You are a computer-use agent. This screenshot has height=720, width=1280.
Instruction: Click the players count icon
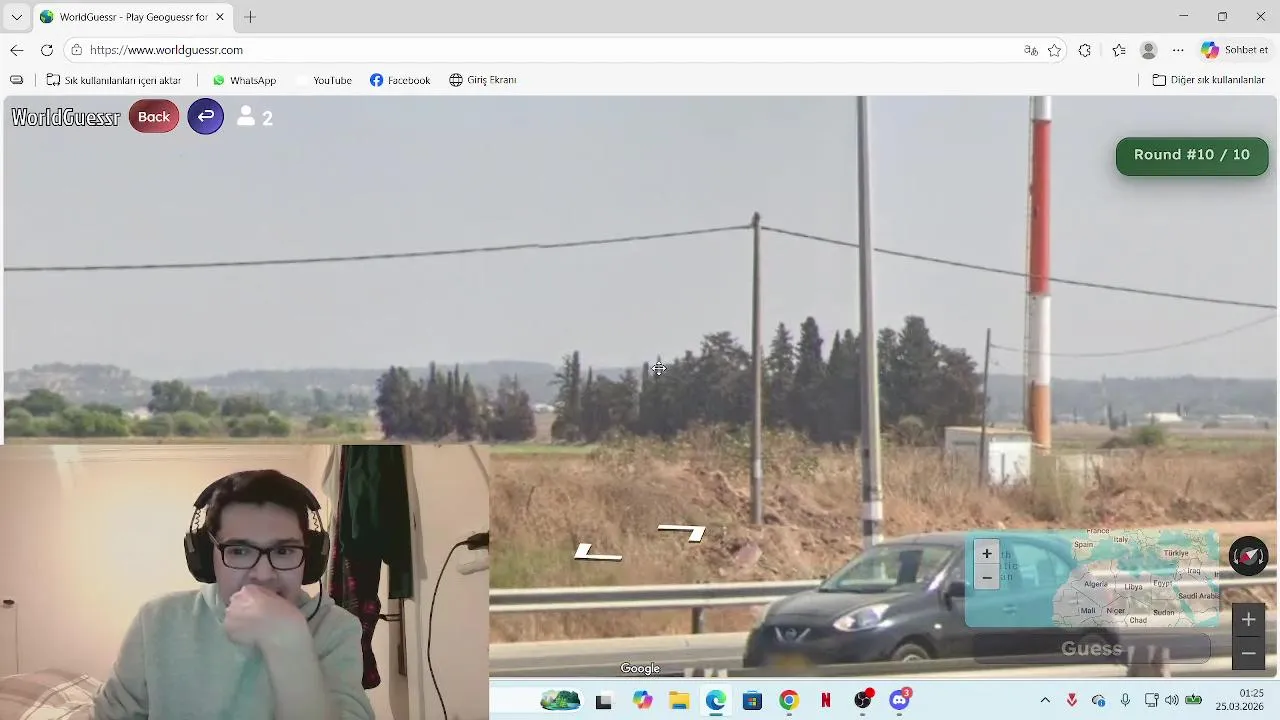(x=246, y=117)
